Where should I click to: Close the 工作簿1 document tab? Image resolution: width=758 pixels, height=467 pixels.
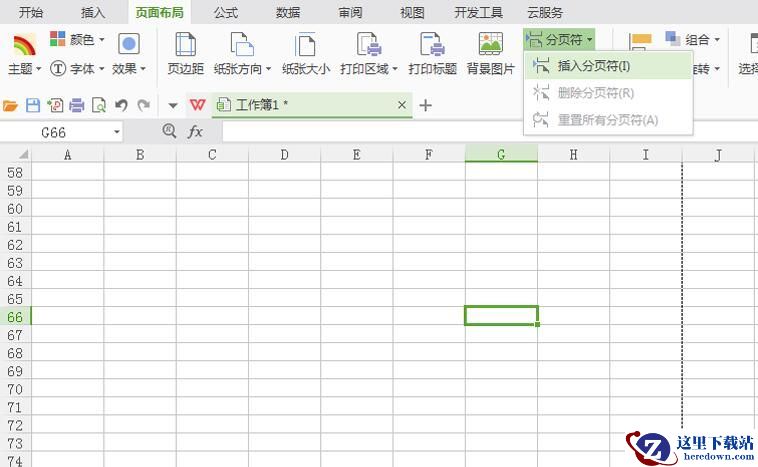coord(402,105)
